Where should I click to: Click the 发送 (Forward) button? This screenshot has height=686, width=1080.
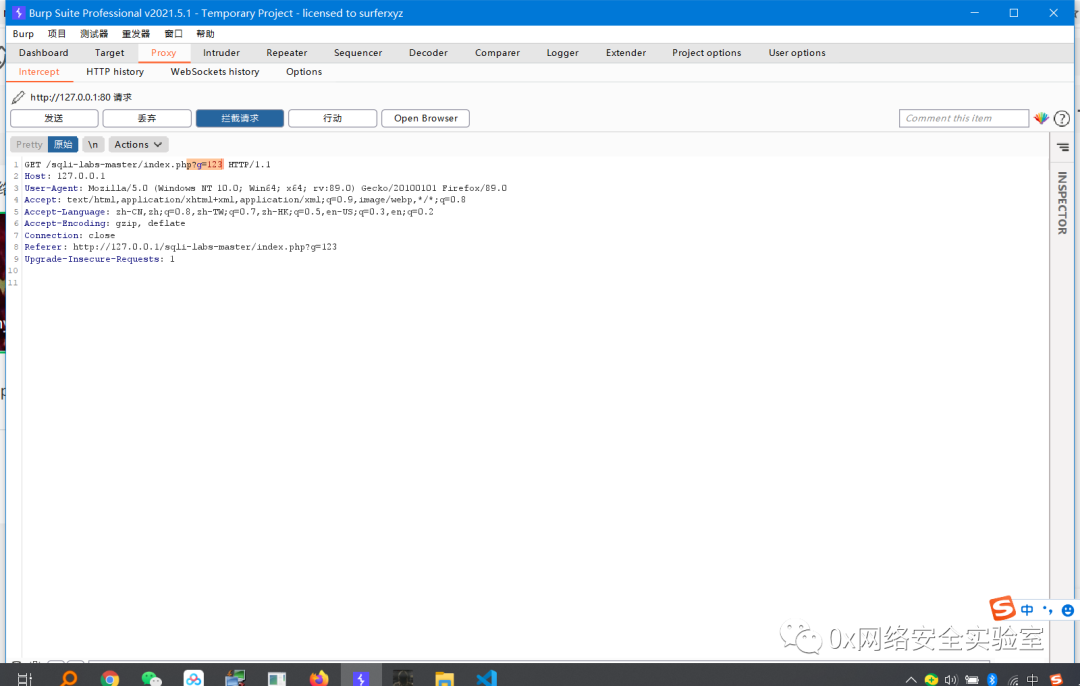click(x=54, y=118)
